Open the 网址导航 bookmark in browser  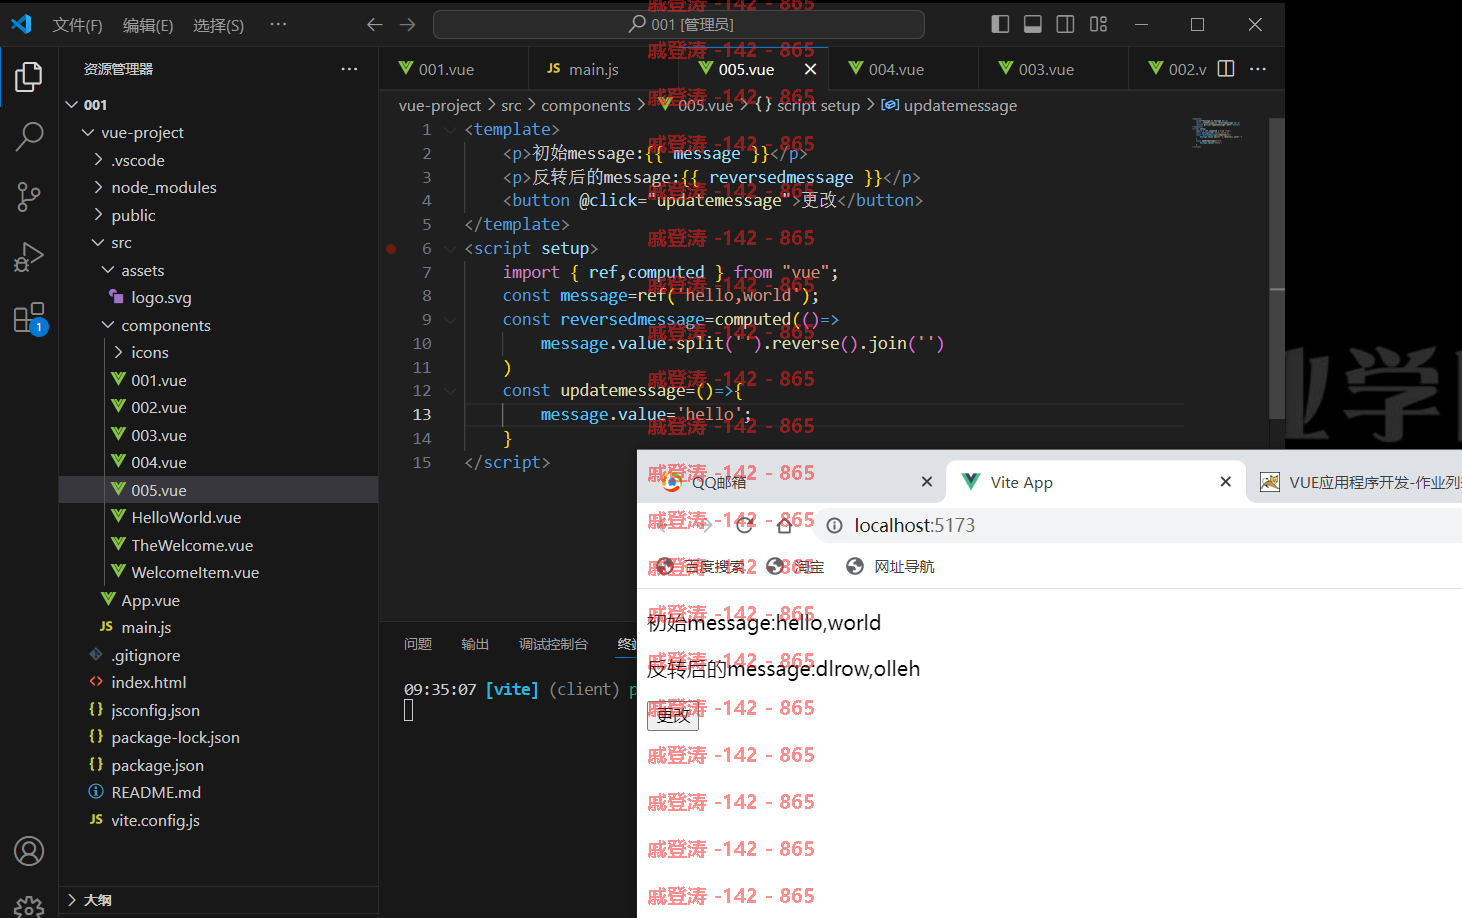coord(890,567)
